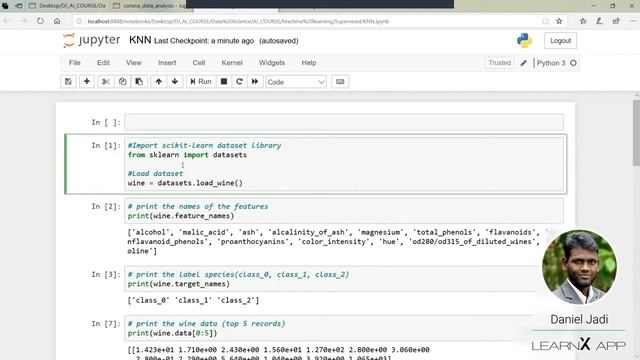Click the load_wine code line in cell 1
The image size is (640, 360).
(x=185, y=183)
